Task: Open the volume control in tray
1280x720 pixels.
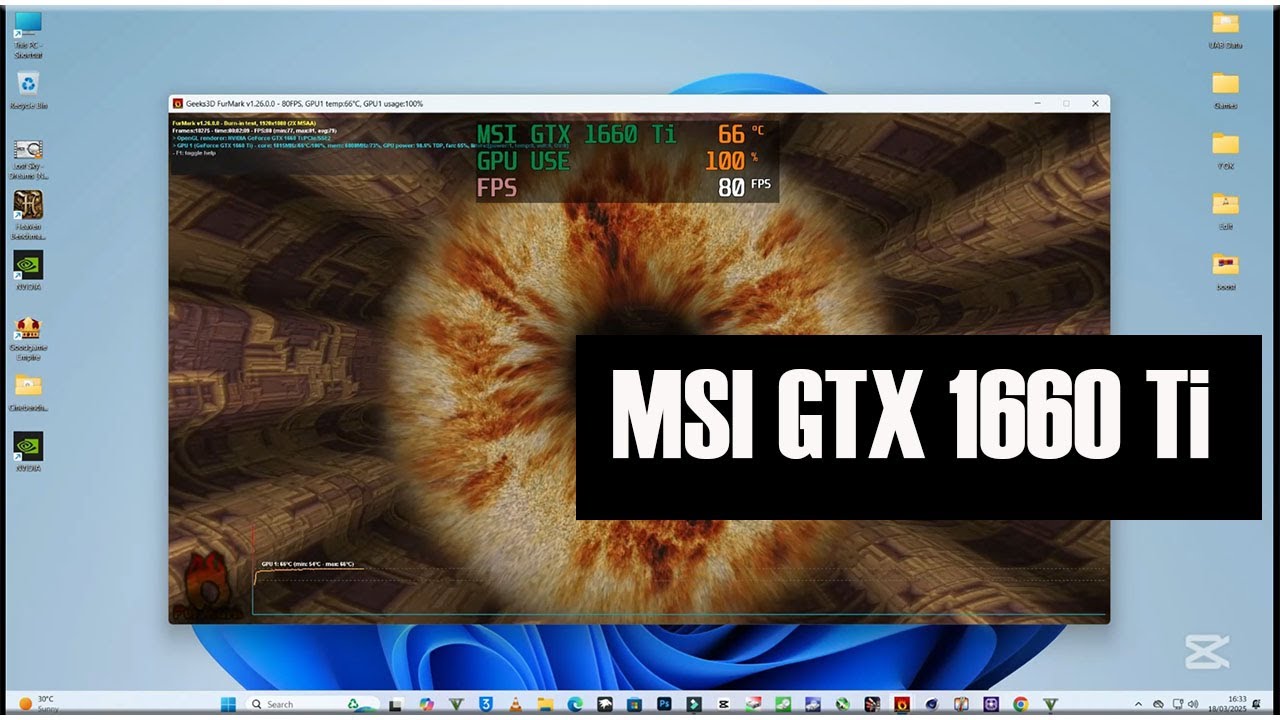Action: [1192, 704]
